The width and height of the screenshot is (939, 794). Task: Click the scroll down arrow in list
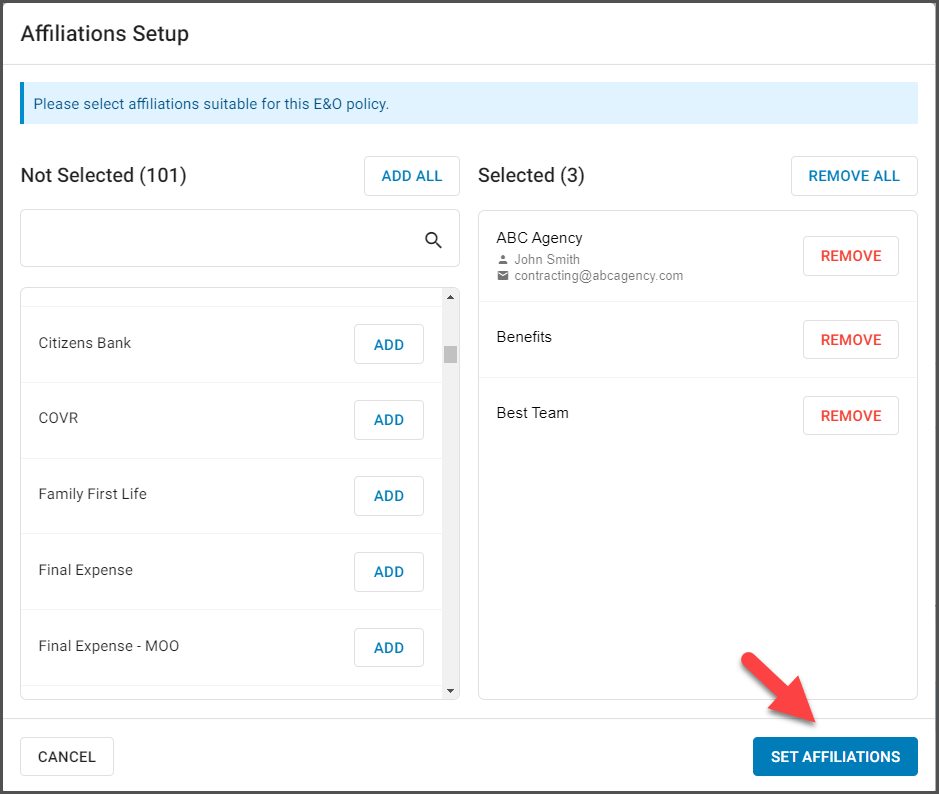click(450, 691)
